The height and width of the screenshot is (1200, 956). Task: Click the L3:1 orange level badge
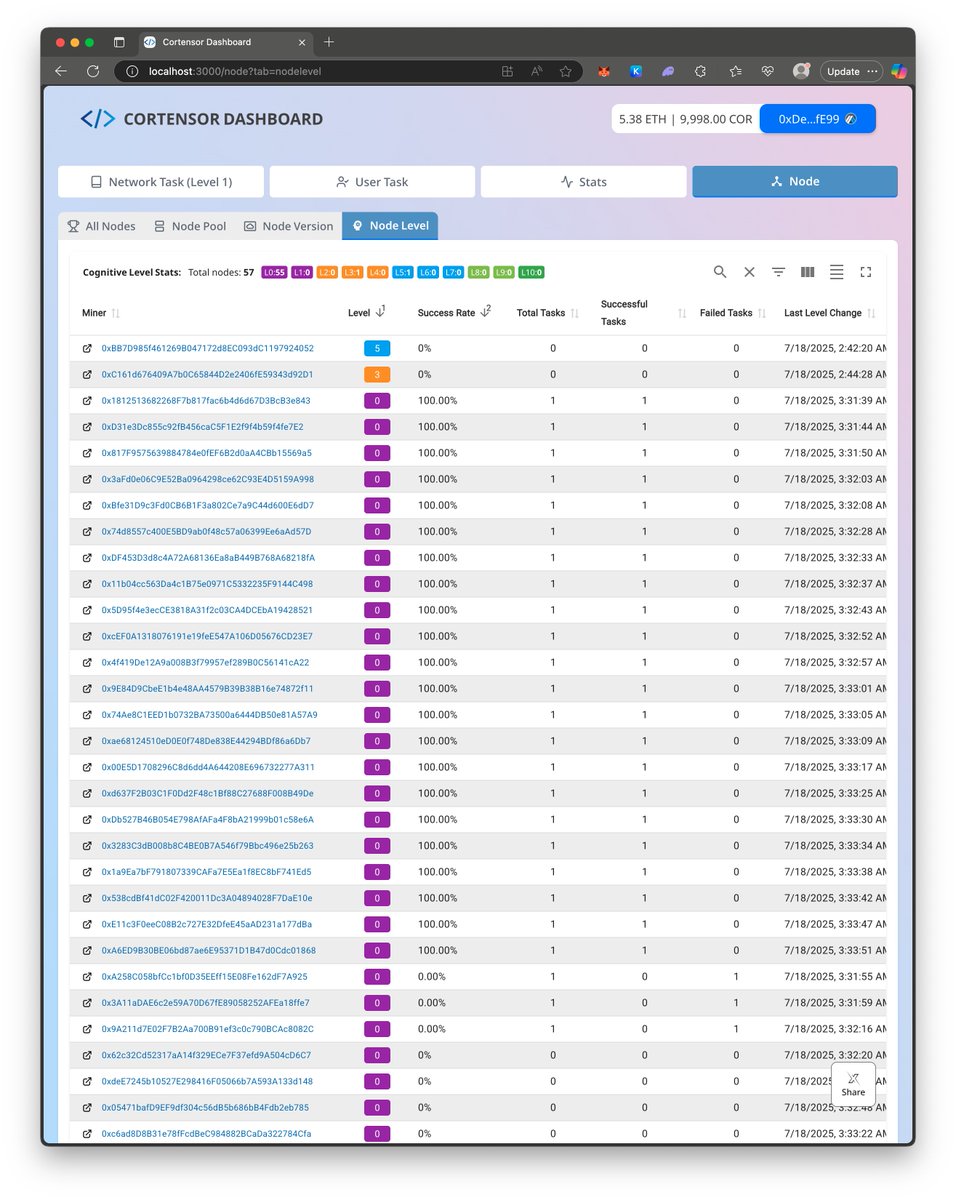tap(352, 272)
